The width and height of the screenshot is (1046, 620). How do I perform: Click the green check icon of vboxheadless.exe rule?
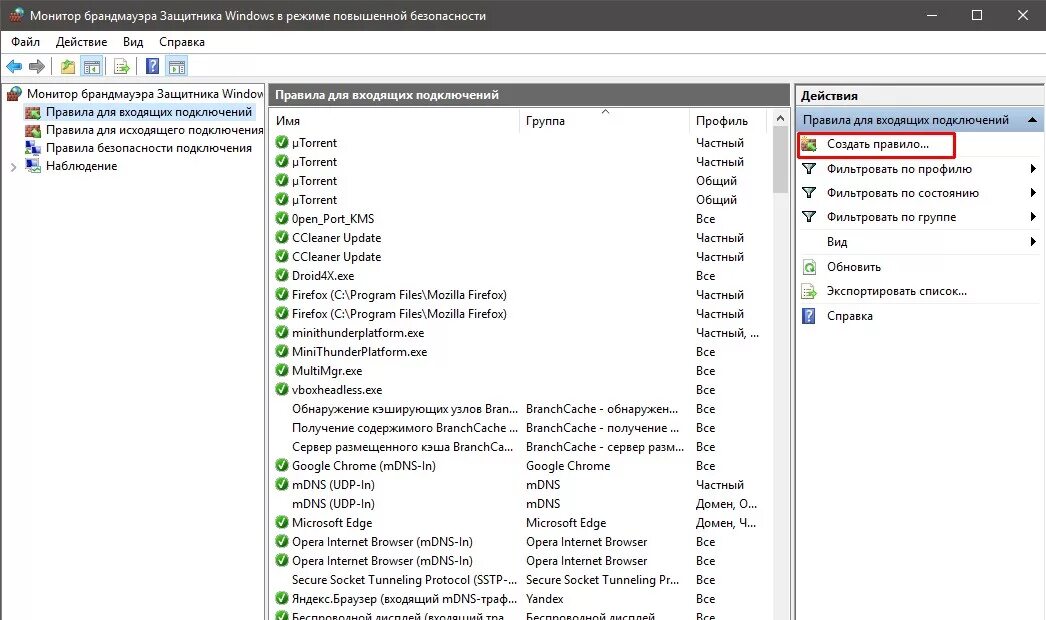click(282, 389)
